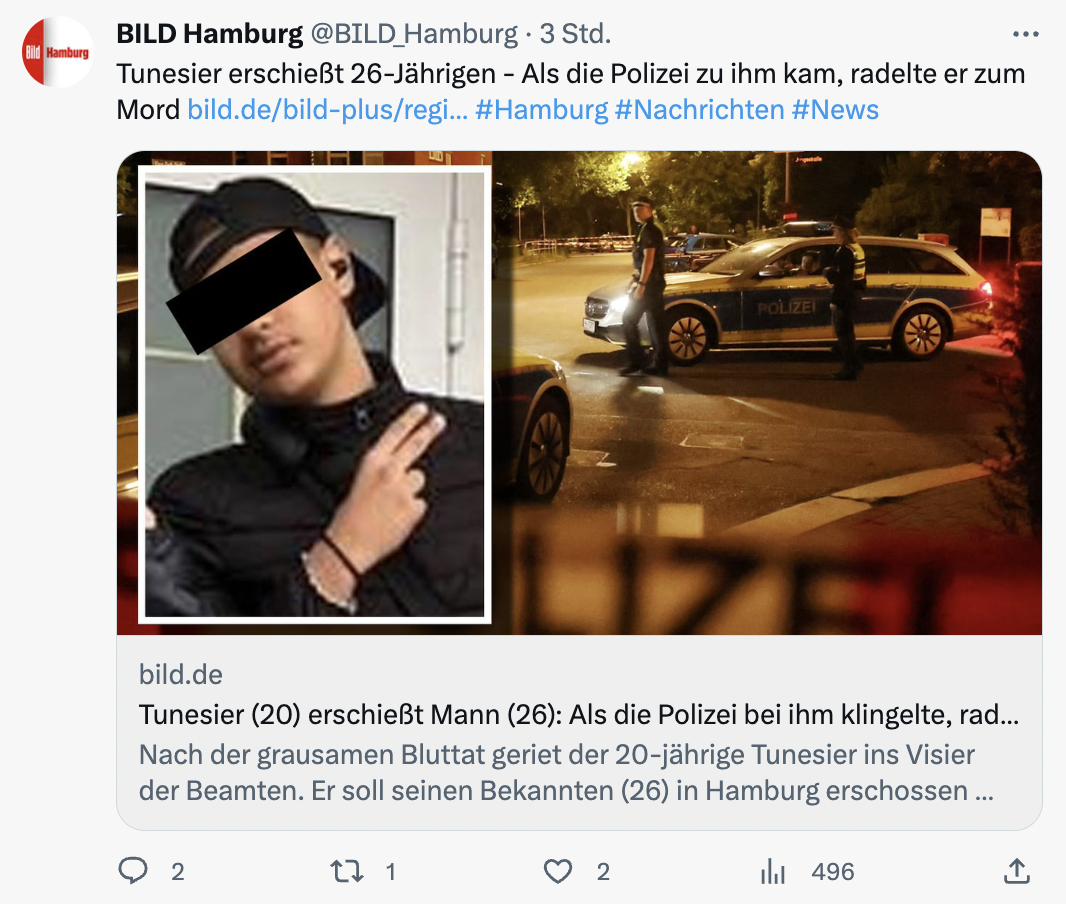The height and width of the screenshot is (904, 1066).
Task: Open the bild.de/bild-plus article link
Action: [x=327, y=109]
